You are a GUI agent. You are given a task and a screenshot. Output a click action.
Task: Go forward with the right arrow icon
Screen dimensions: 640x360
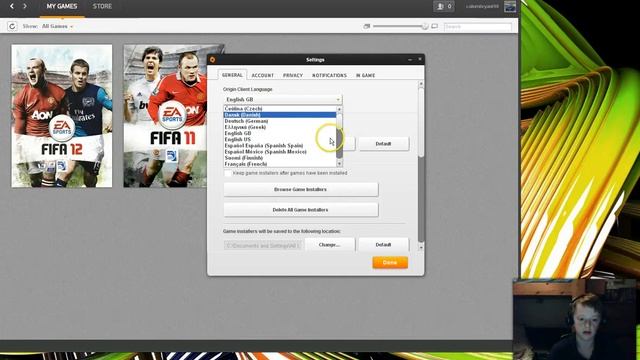(25, 6)
